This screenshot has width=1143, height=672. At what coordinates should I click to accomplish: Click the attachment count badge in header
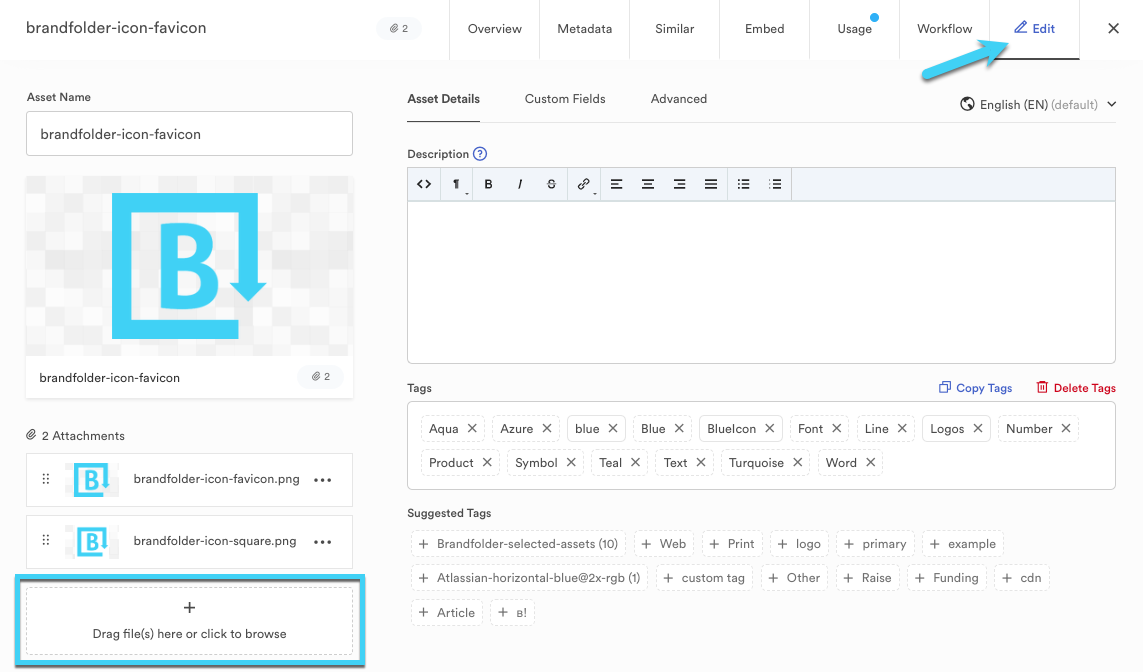point(399,28)
